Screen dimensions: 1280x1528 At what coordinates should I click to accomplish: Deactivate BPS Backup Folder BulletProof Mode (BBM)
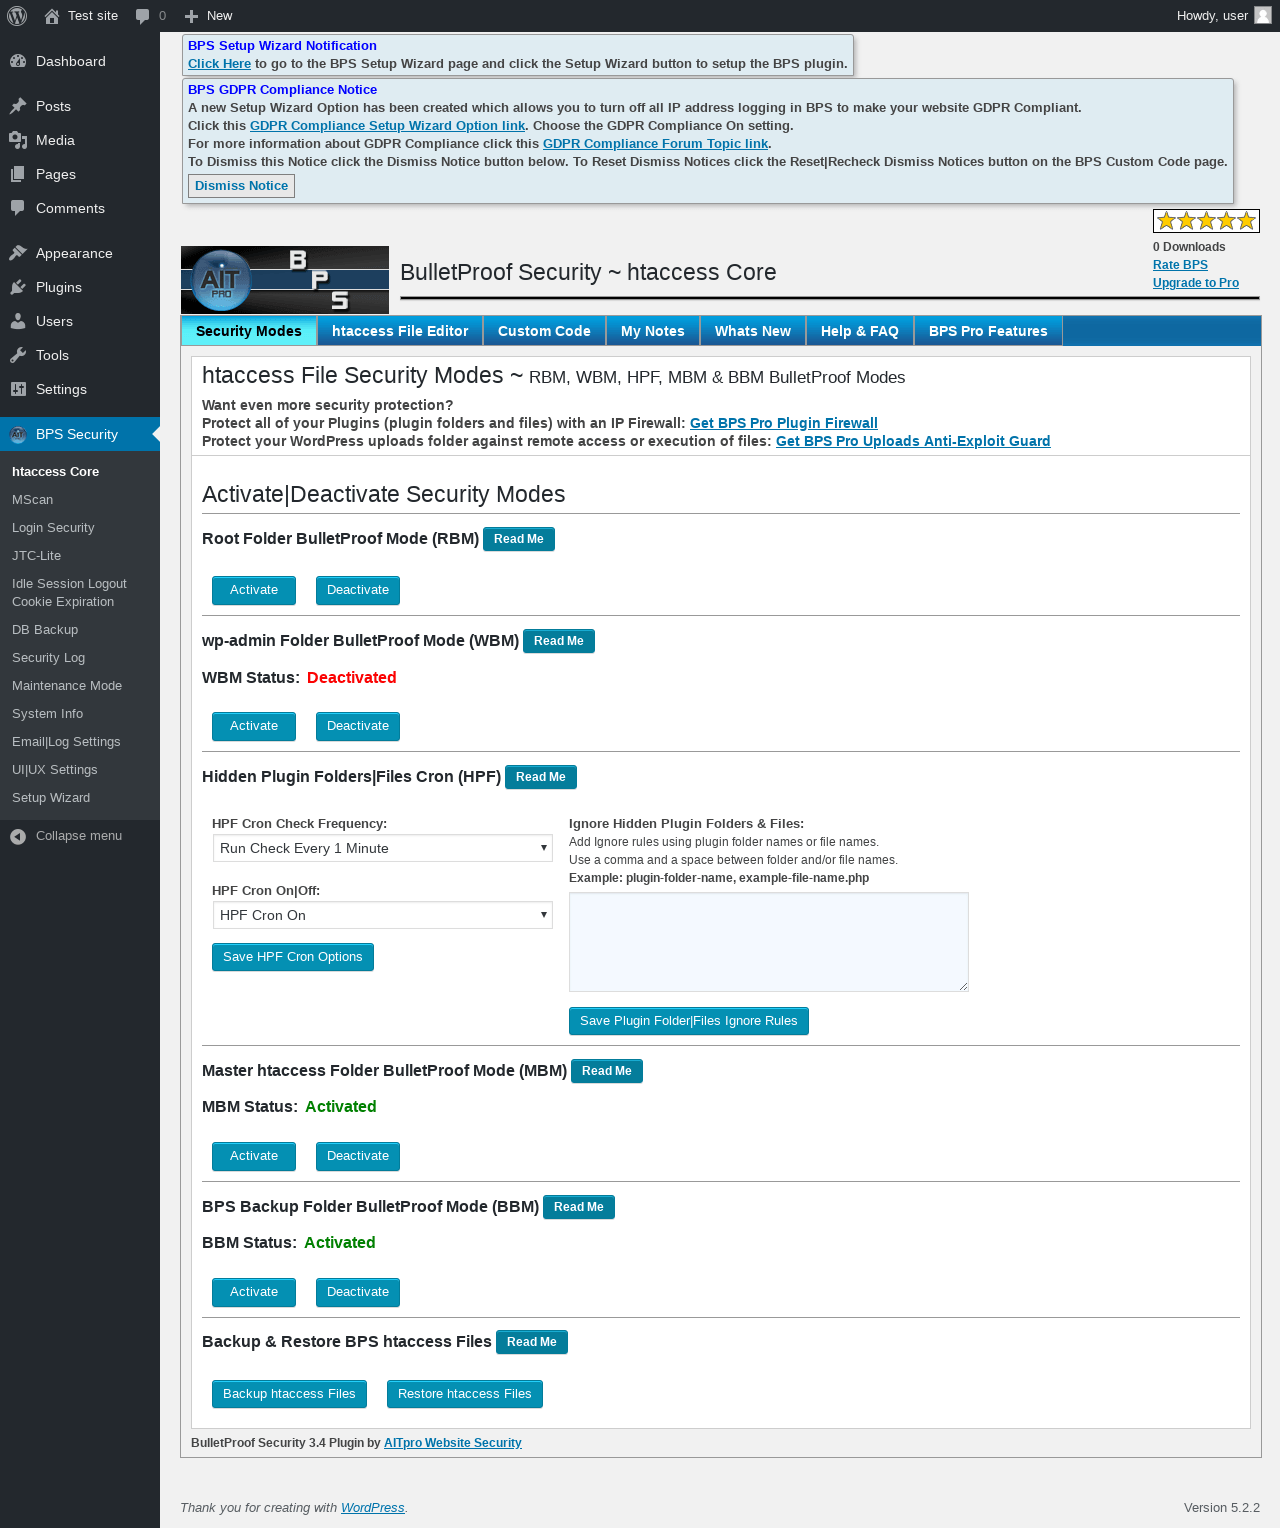[x=358, y=1292]
